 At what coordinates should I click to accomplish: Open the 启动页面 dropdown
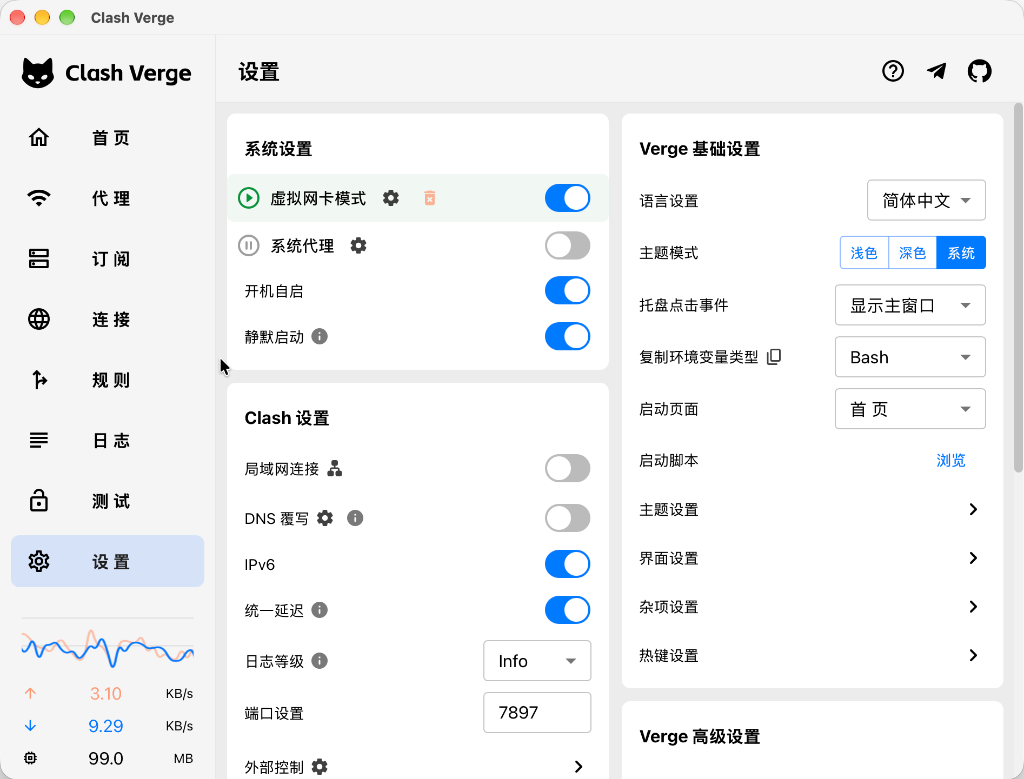(x=910, y=409)
